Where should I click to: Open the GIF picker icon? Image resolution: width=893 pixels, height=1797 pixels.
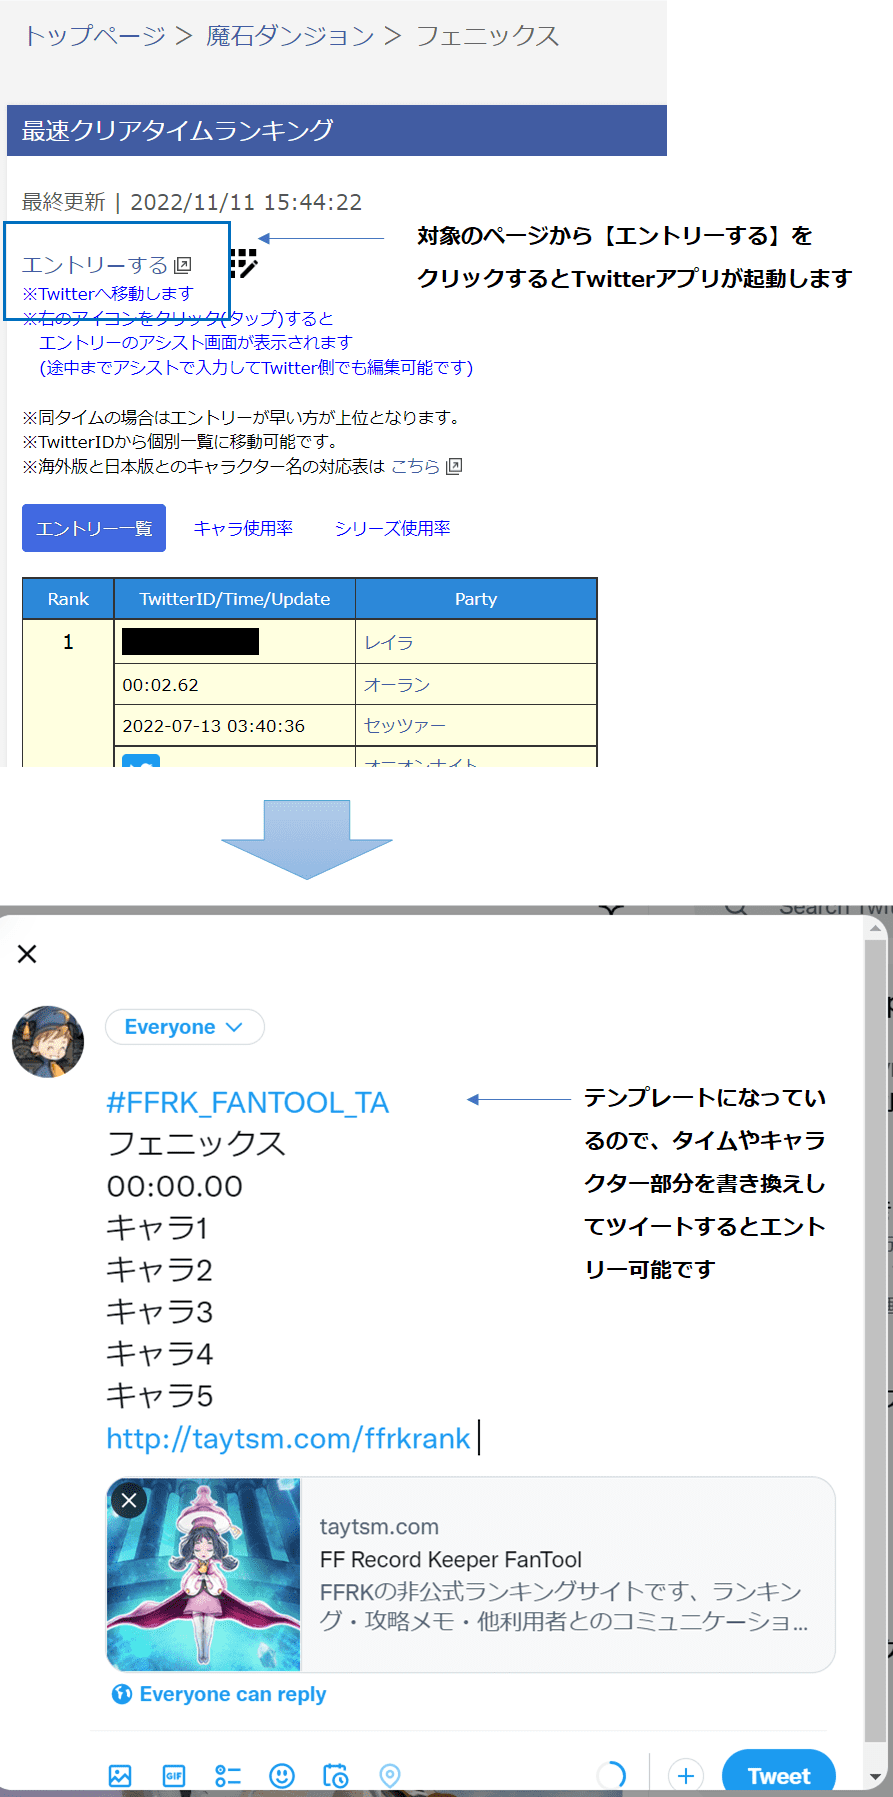click(x=174, y=1775)
